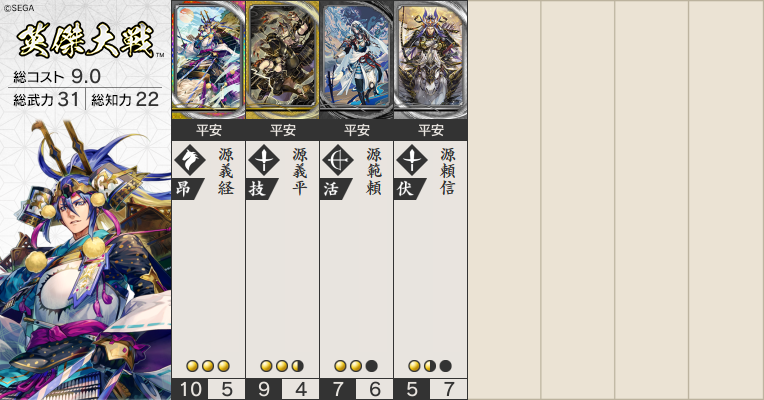This screenshot has height=400, width=764.
Task: Click the 平安 era label above 源範頼
Action: (357, 130)
